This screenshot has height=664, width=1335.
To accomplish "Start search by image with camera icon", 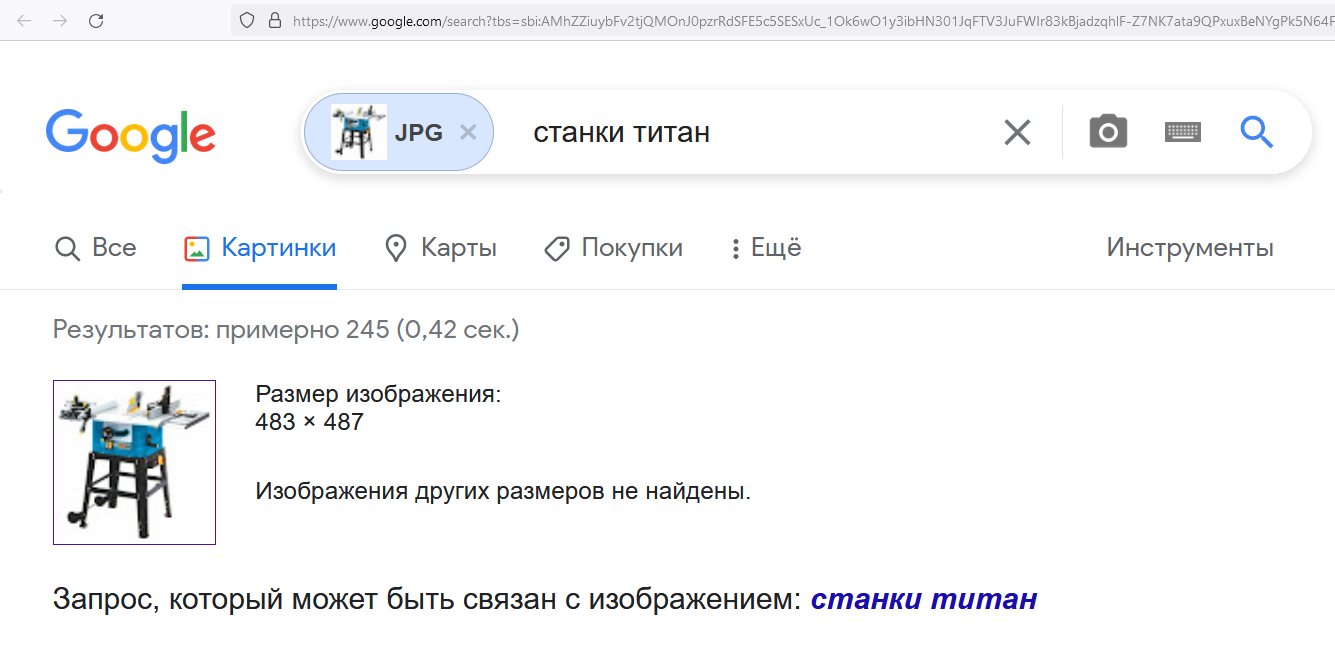I will [x=1108, y=132].
